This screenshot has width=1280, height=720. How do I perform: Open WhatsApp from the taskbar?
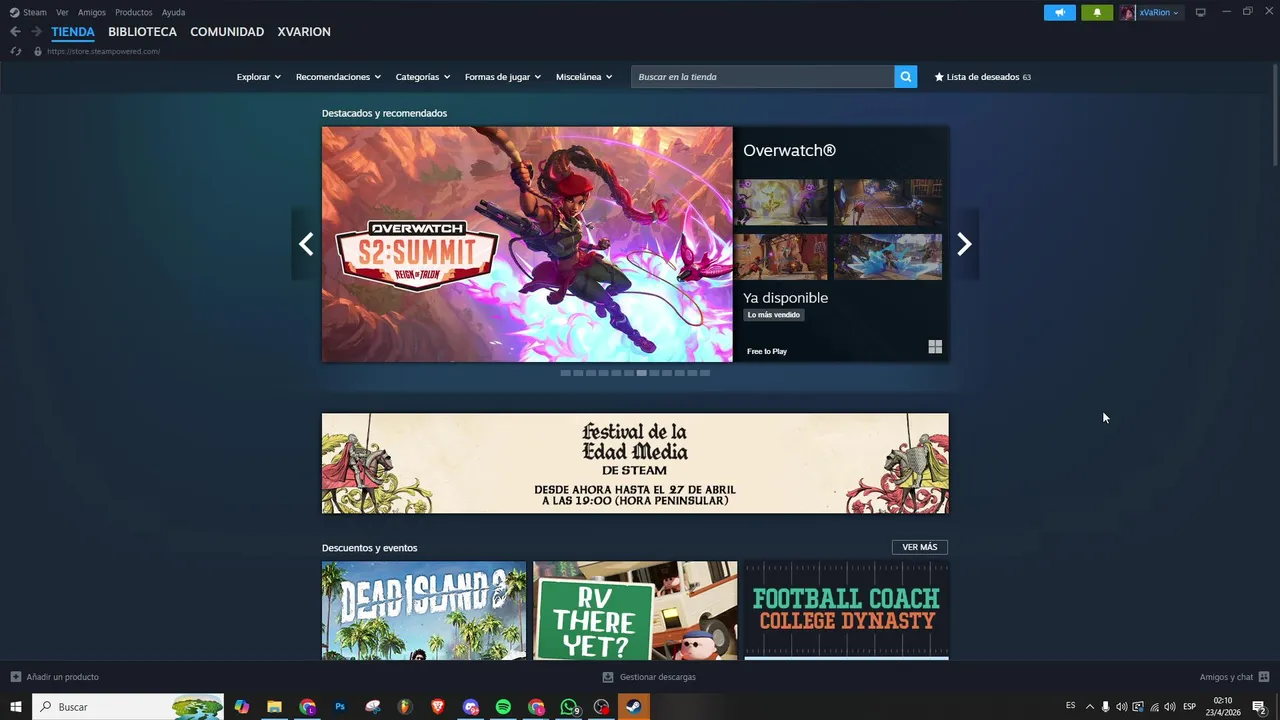click(569, 707)
